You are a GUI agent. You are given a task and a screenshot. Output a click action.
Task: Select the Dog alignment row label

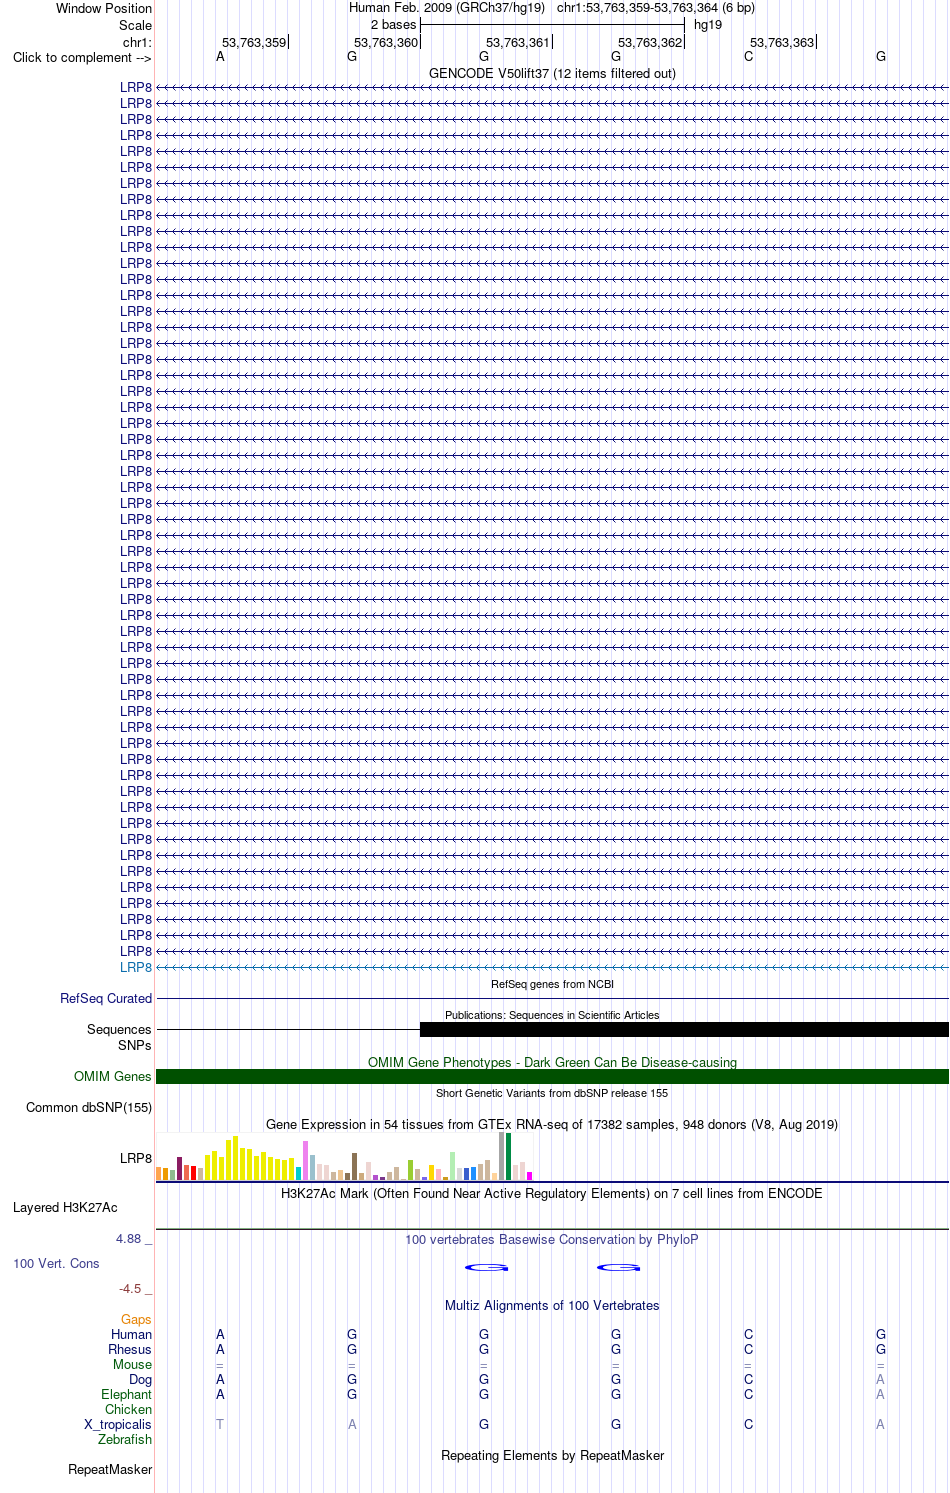pos(140,1379)
